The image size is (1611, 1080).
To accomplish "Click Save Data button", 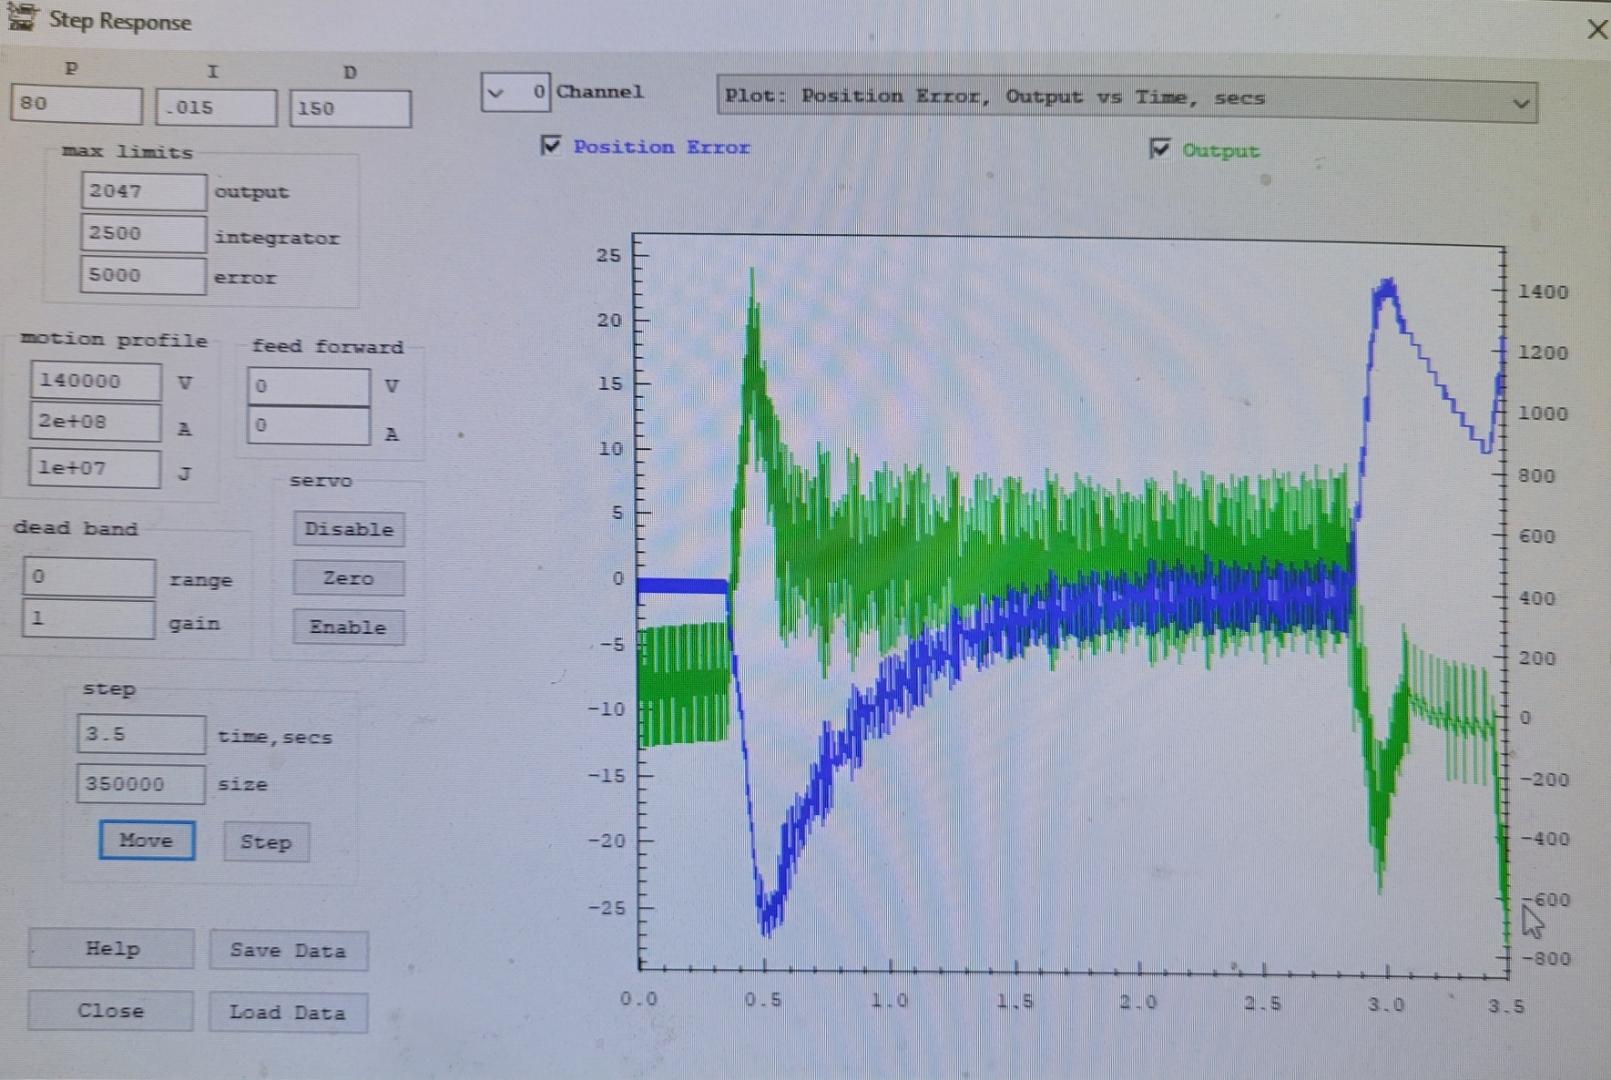I will point(288,950).
